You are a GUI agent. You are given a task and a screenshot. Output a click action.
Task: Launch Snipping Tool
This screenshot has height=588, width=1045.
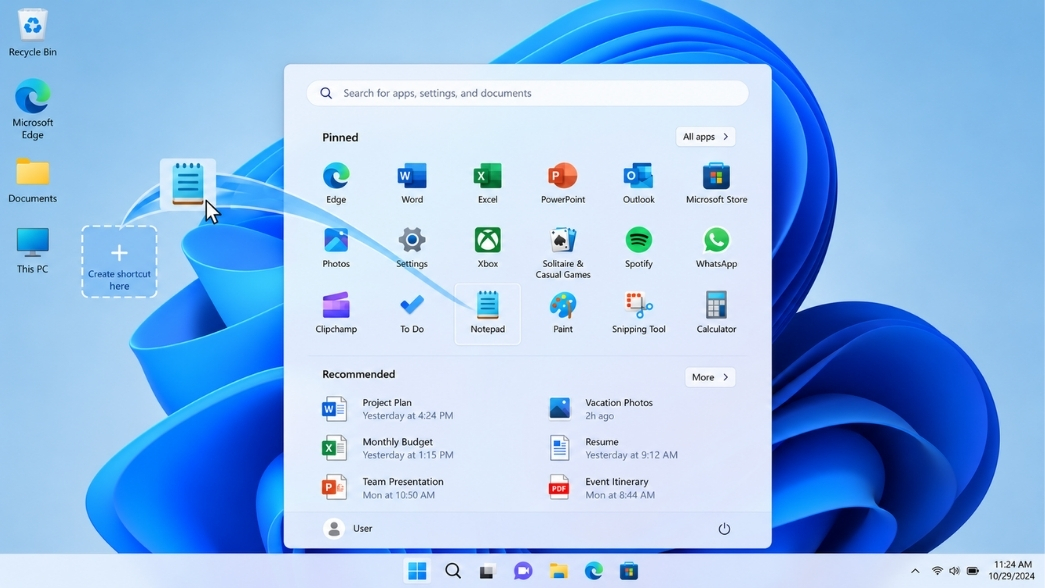638,313
